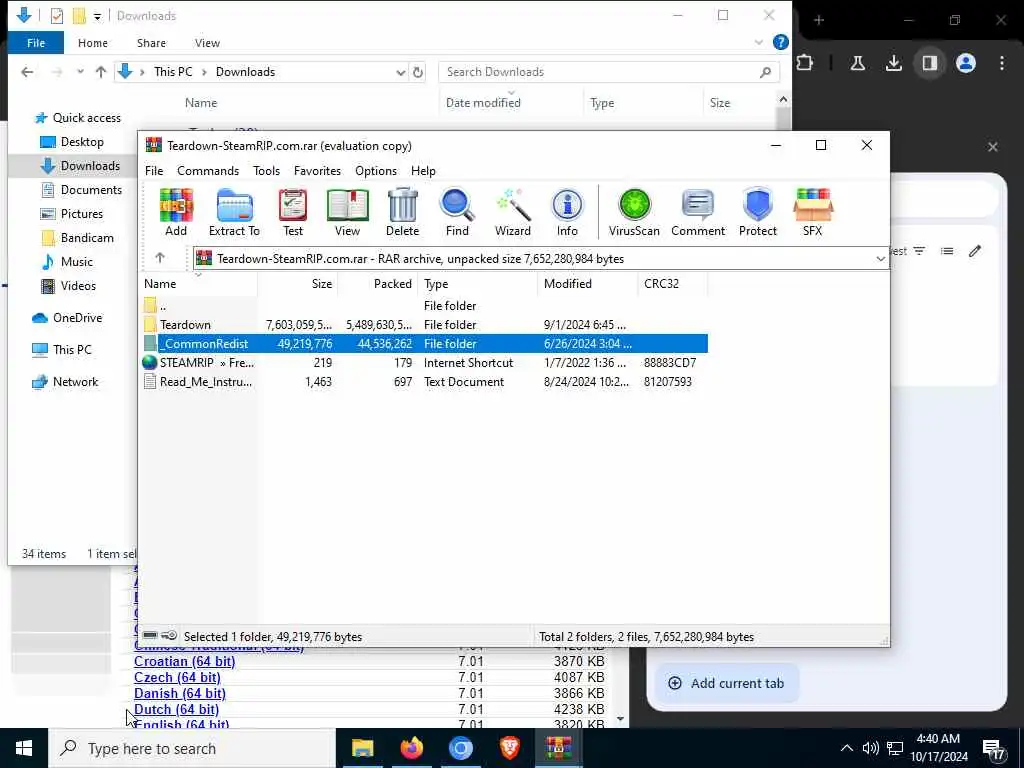This screenshot has width=1024, height=768.
Task: Open Quick Access Toolbar customize dropdown
Action: 97,16
